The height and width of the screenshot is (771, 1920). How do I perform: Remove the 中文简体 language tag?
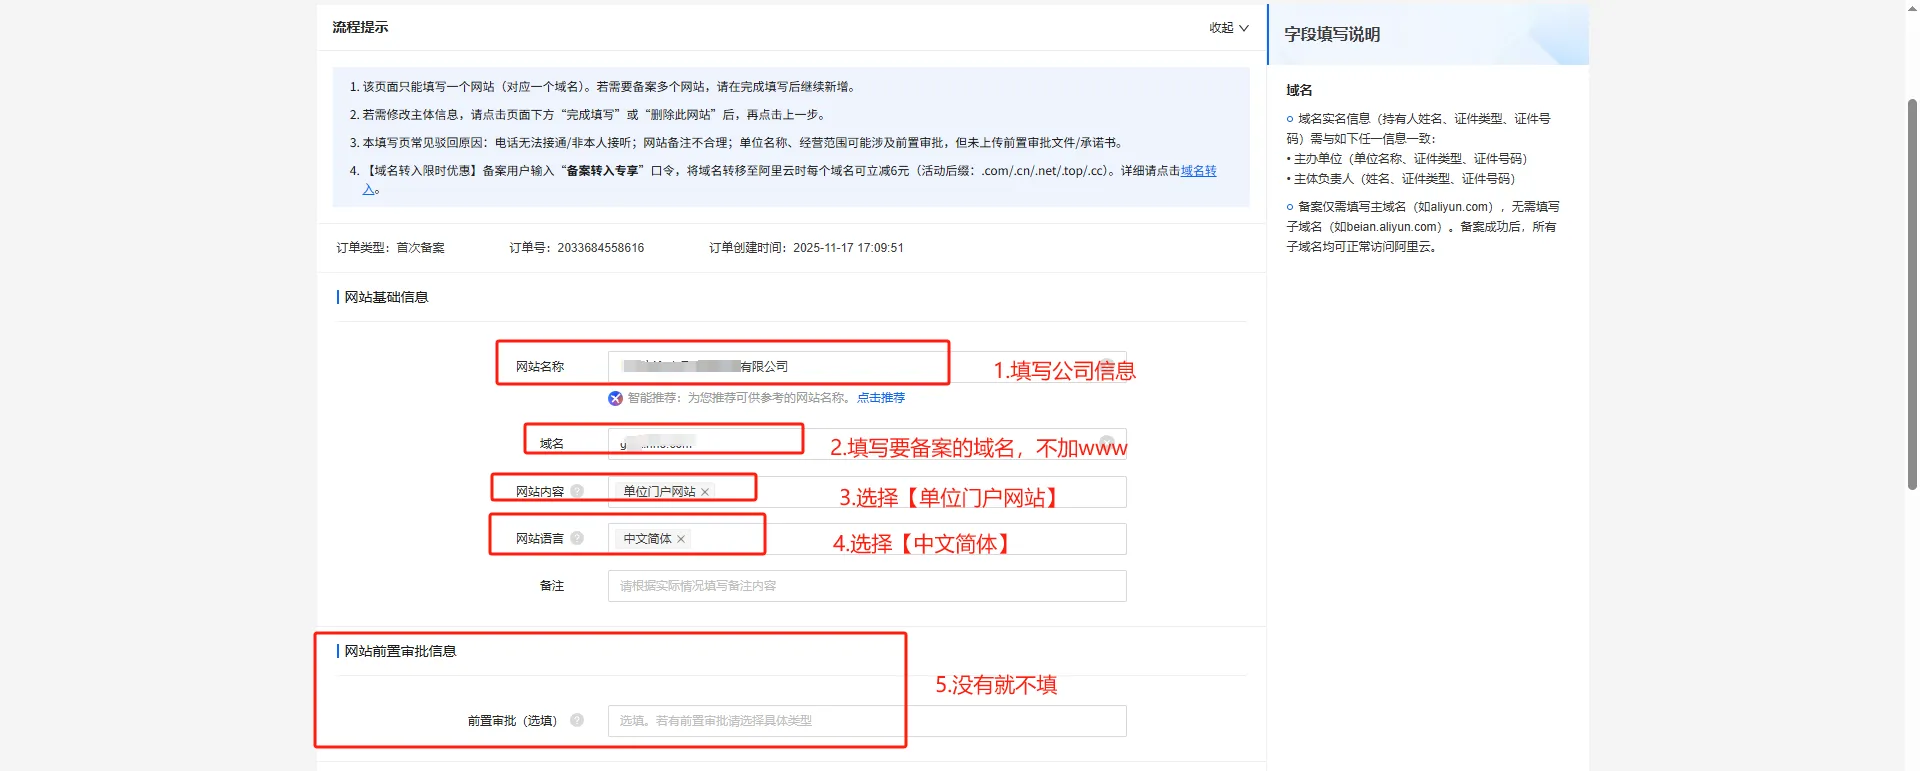coord(681,539)
